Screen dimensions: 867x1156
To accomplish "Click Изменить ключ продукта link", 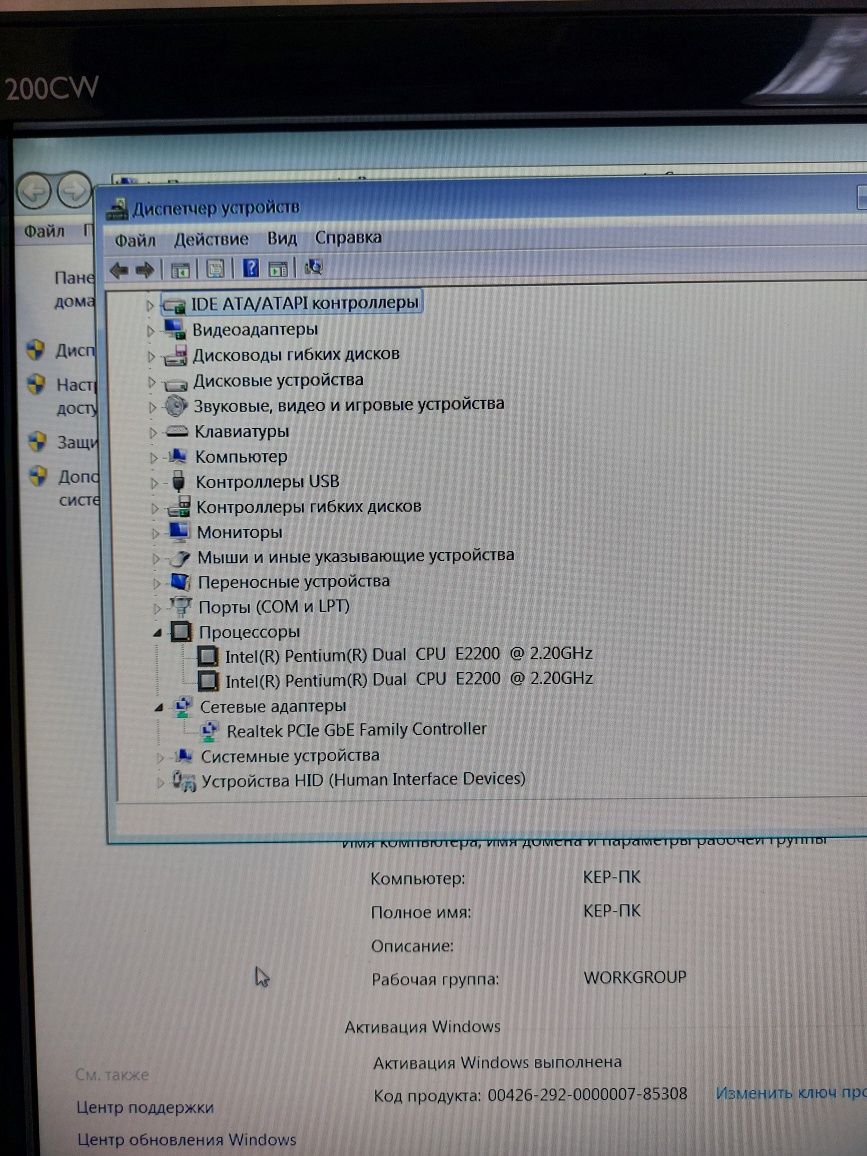I will coord(791,1093).
